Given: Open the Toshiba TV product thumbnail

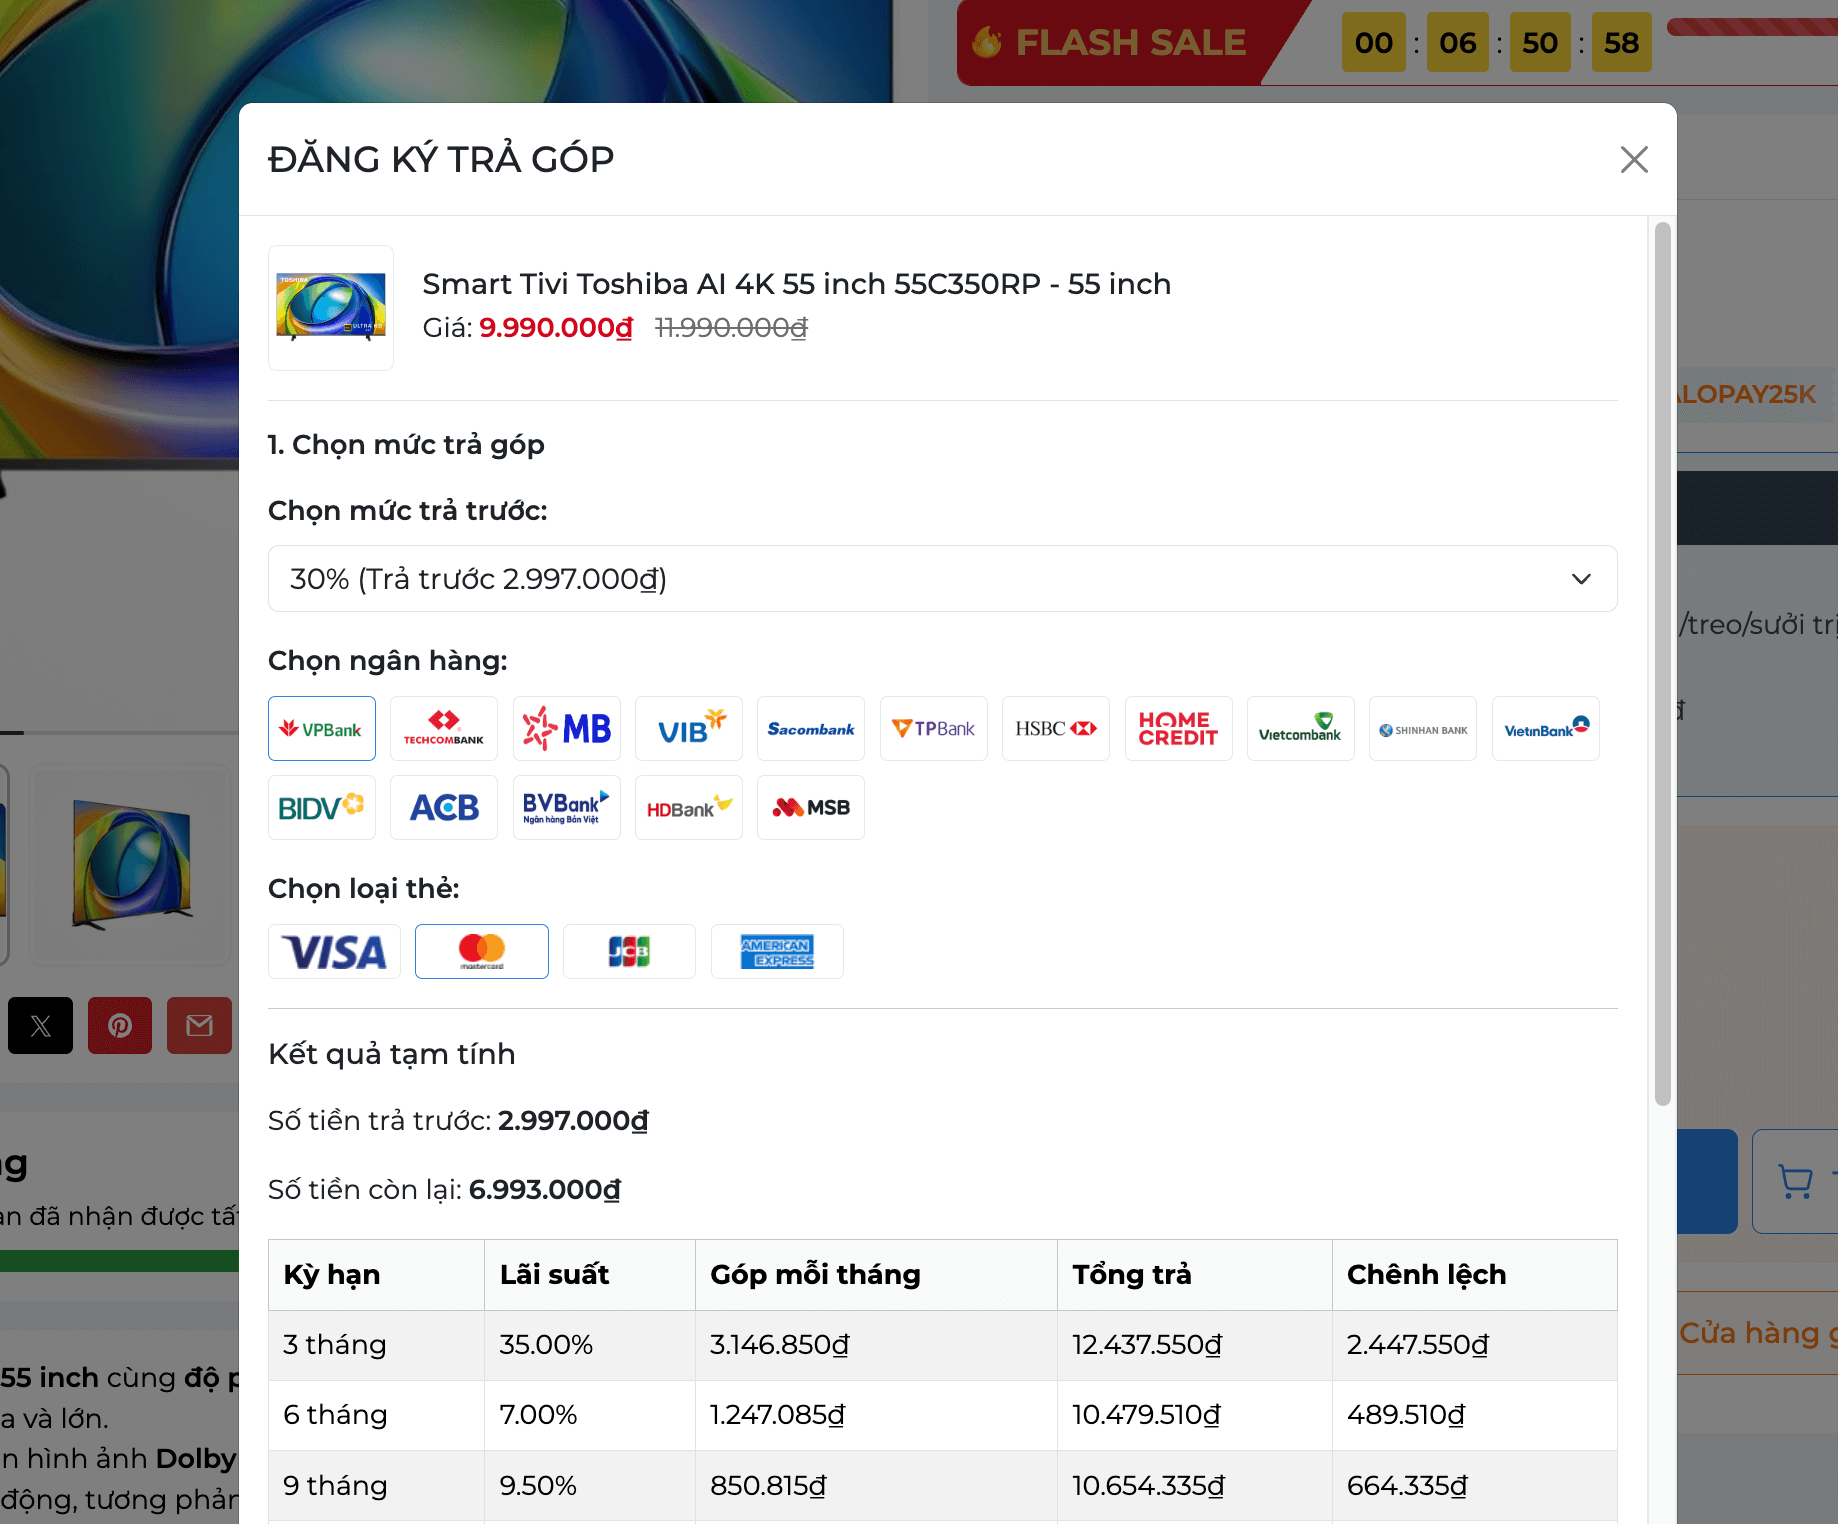Looking at the screenshot, I should [331, 308].
